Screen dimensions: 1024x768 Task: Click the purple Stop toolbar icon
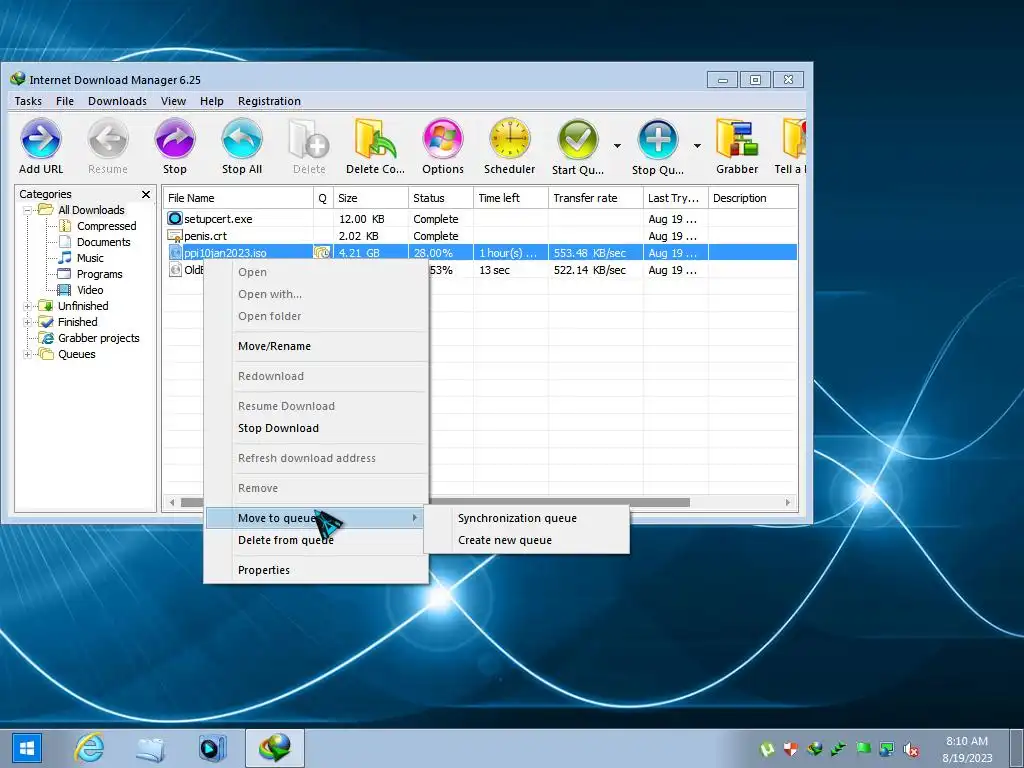[174, 146]
